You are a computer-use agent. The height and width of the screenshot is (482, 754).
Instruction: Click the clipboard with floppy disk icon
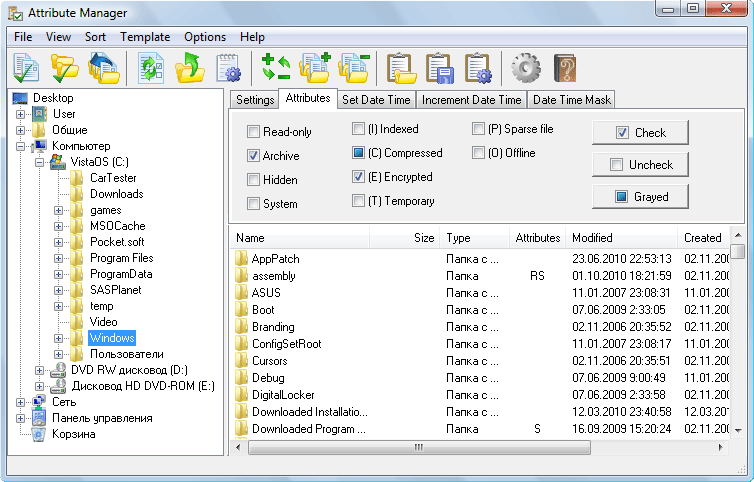(440, 68)
